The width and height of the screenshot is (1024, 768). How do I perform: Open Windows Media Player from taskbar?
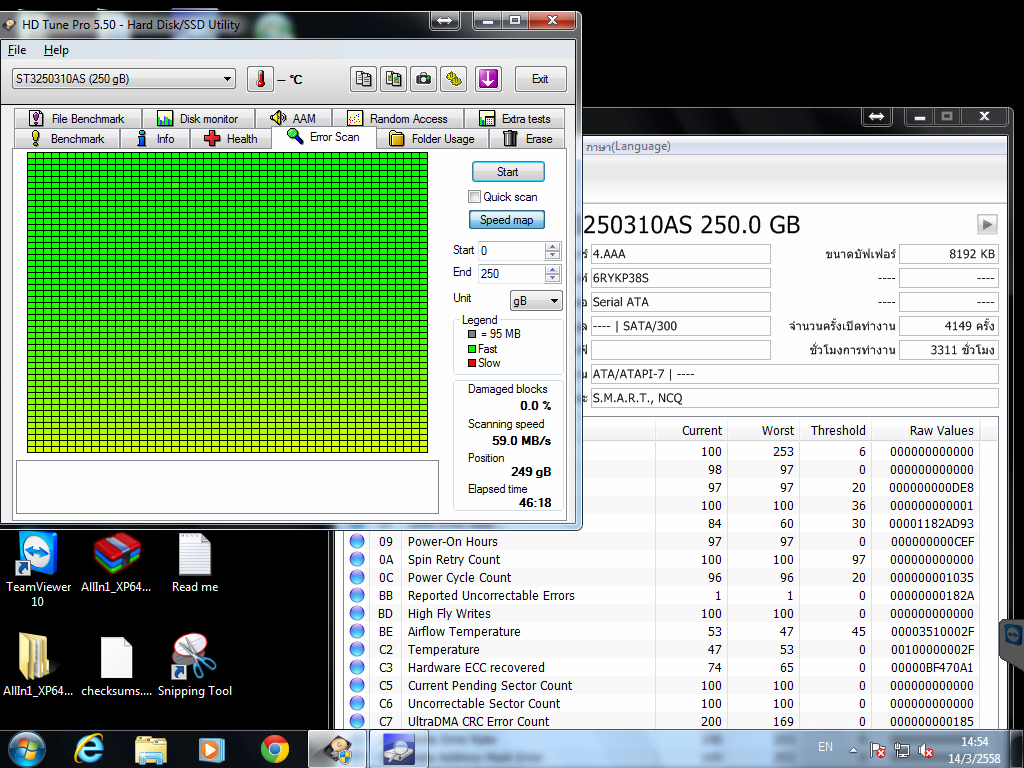211,749
